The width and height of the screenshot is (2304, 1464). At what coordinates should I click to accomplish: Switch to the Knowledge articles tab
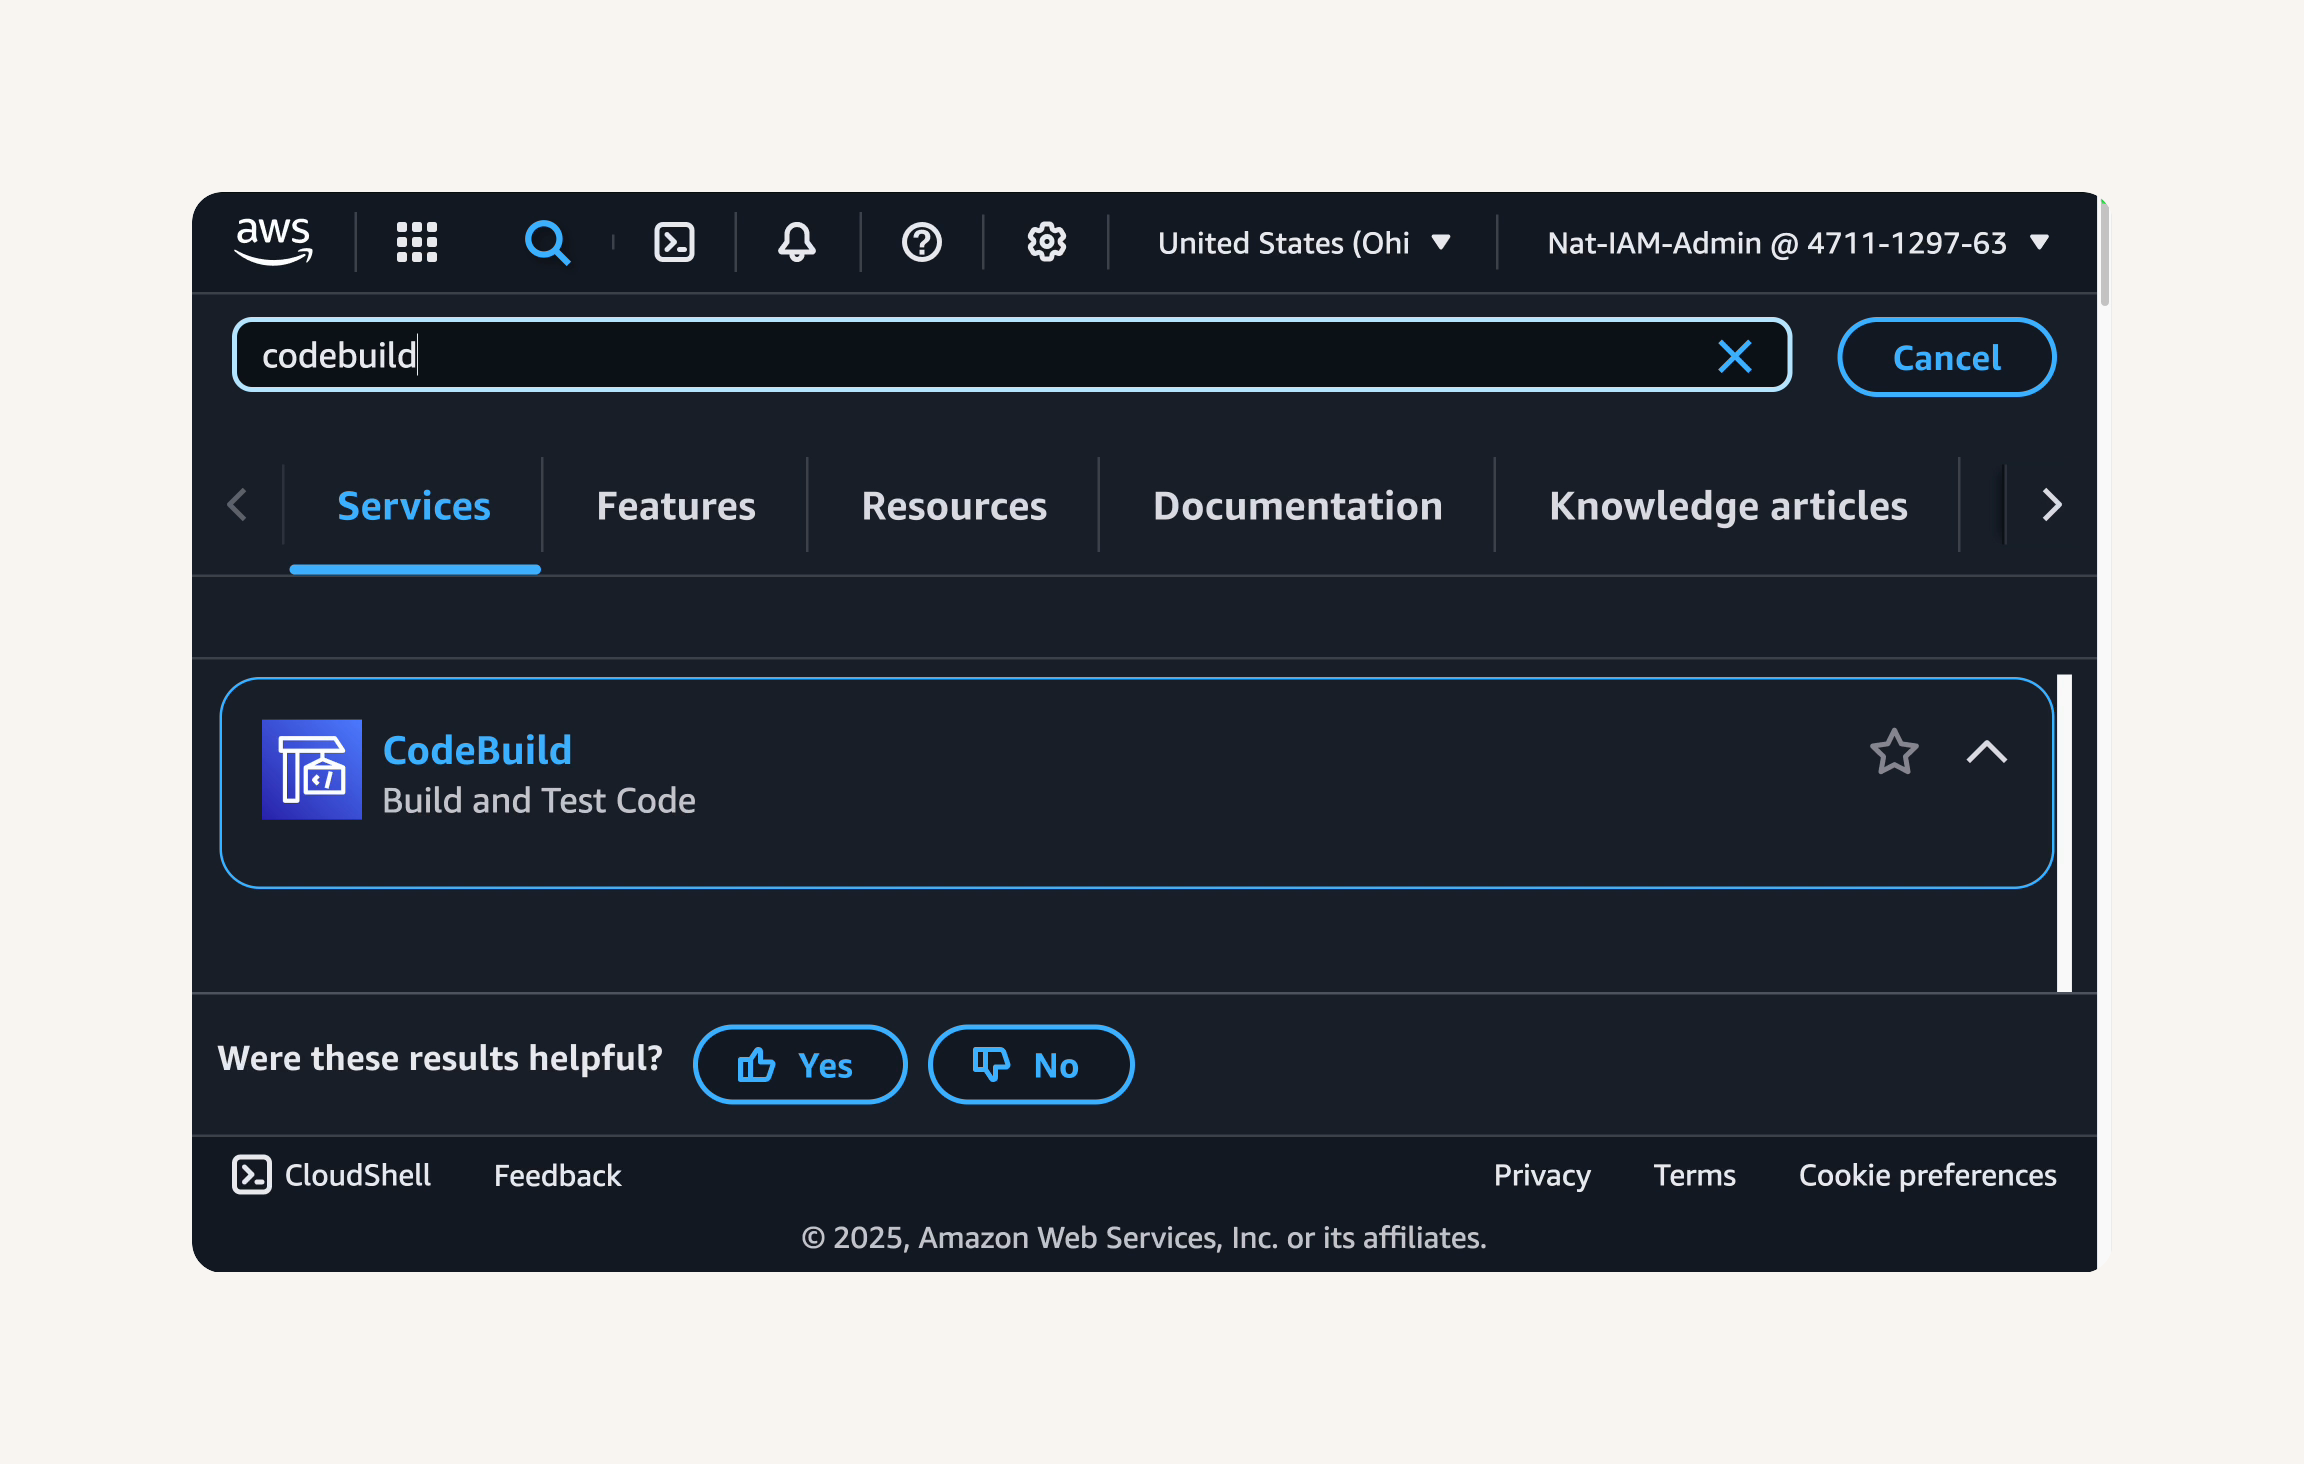(x=1728, y=506)
